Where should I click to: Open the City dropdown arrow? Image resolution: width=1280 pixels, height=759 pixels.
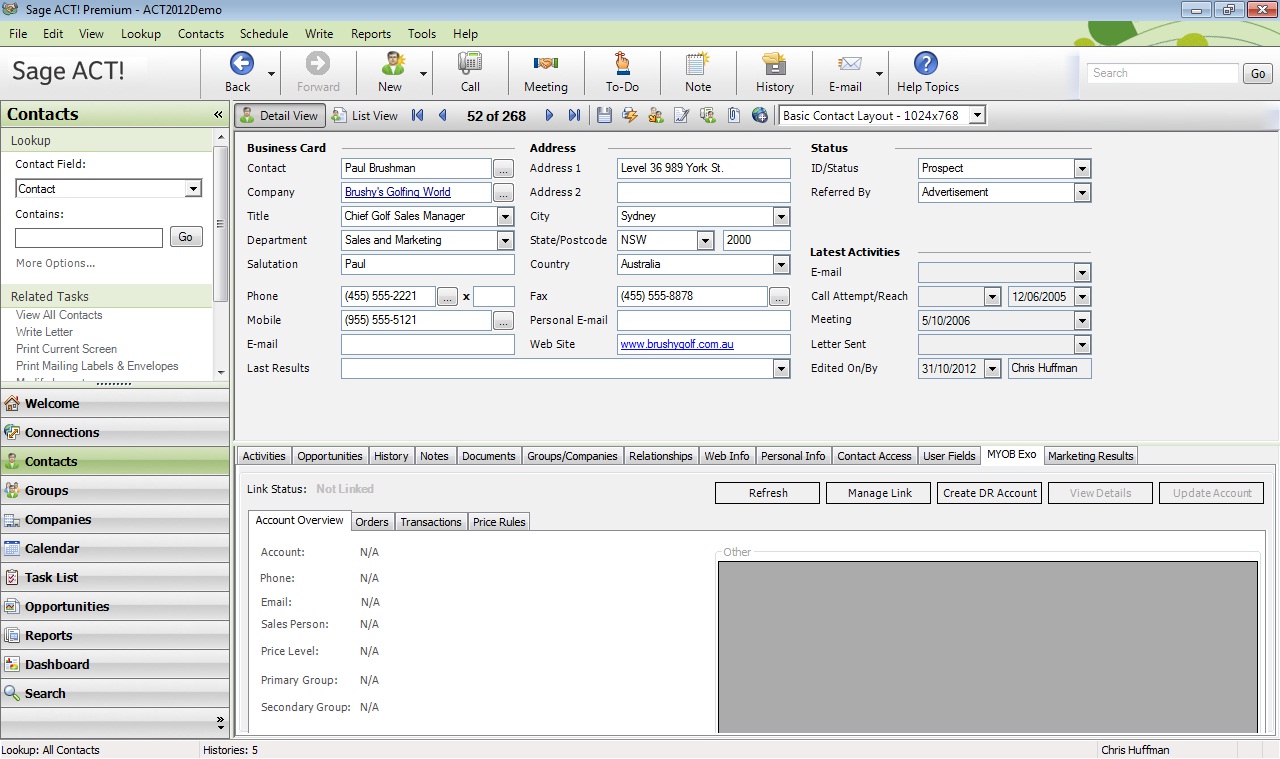coord(781,216)
